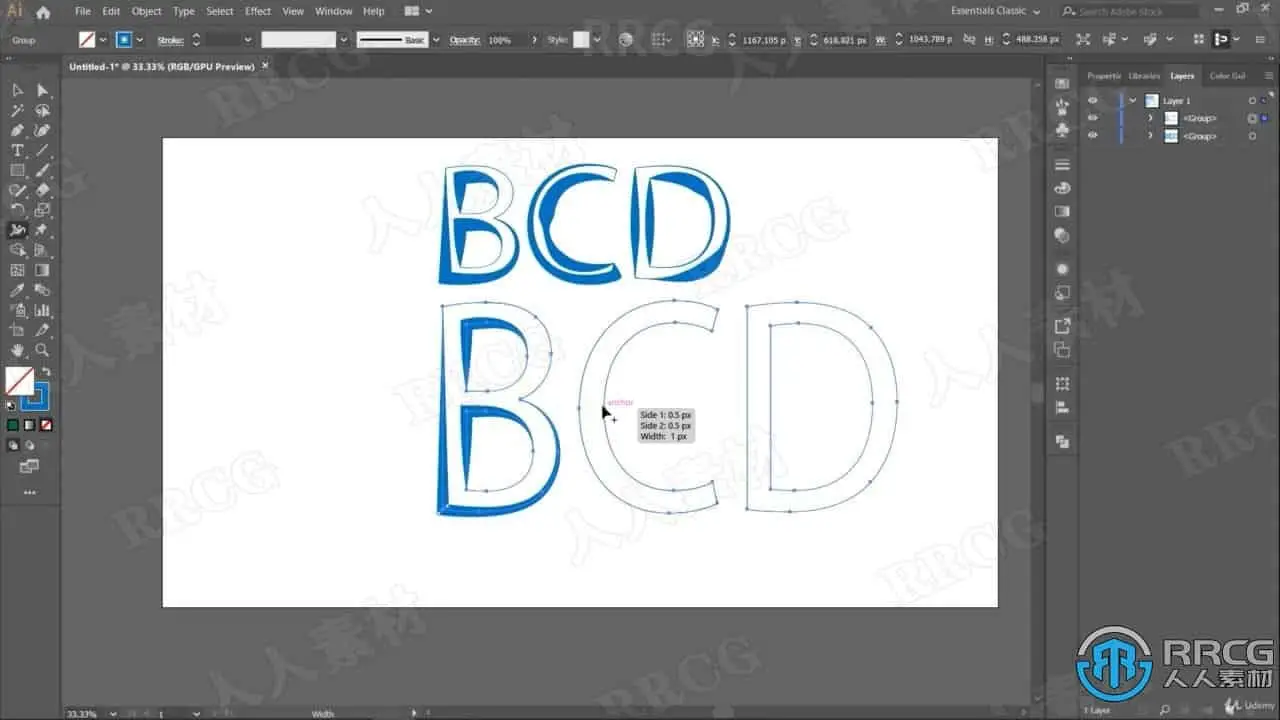The width and height of the screenshot is (1280, 720).
Task: Click Layer 1 target circle
Action: coord(1252,101)
